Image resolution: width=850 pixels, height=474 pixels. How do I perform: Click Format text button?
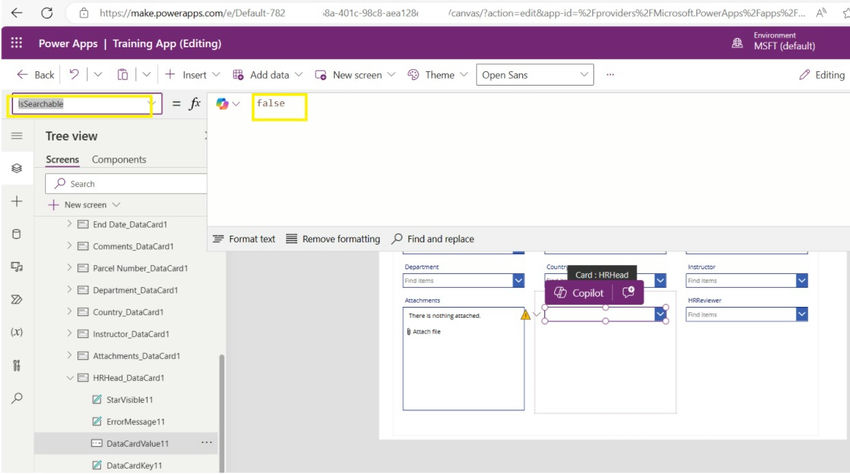click(x=244, y=239)
